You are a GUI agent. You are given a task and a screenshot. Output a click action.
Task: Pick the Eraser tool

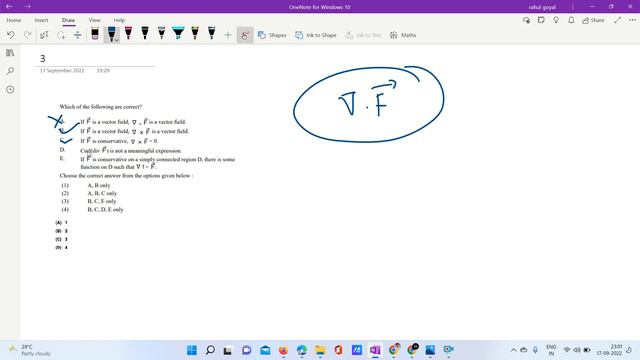tap(95, 33)
